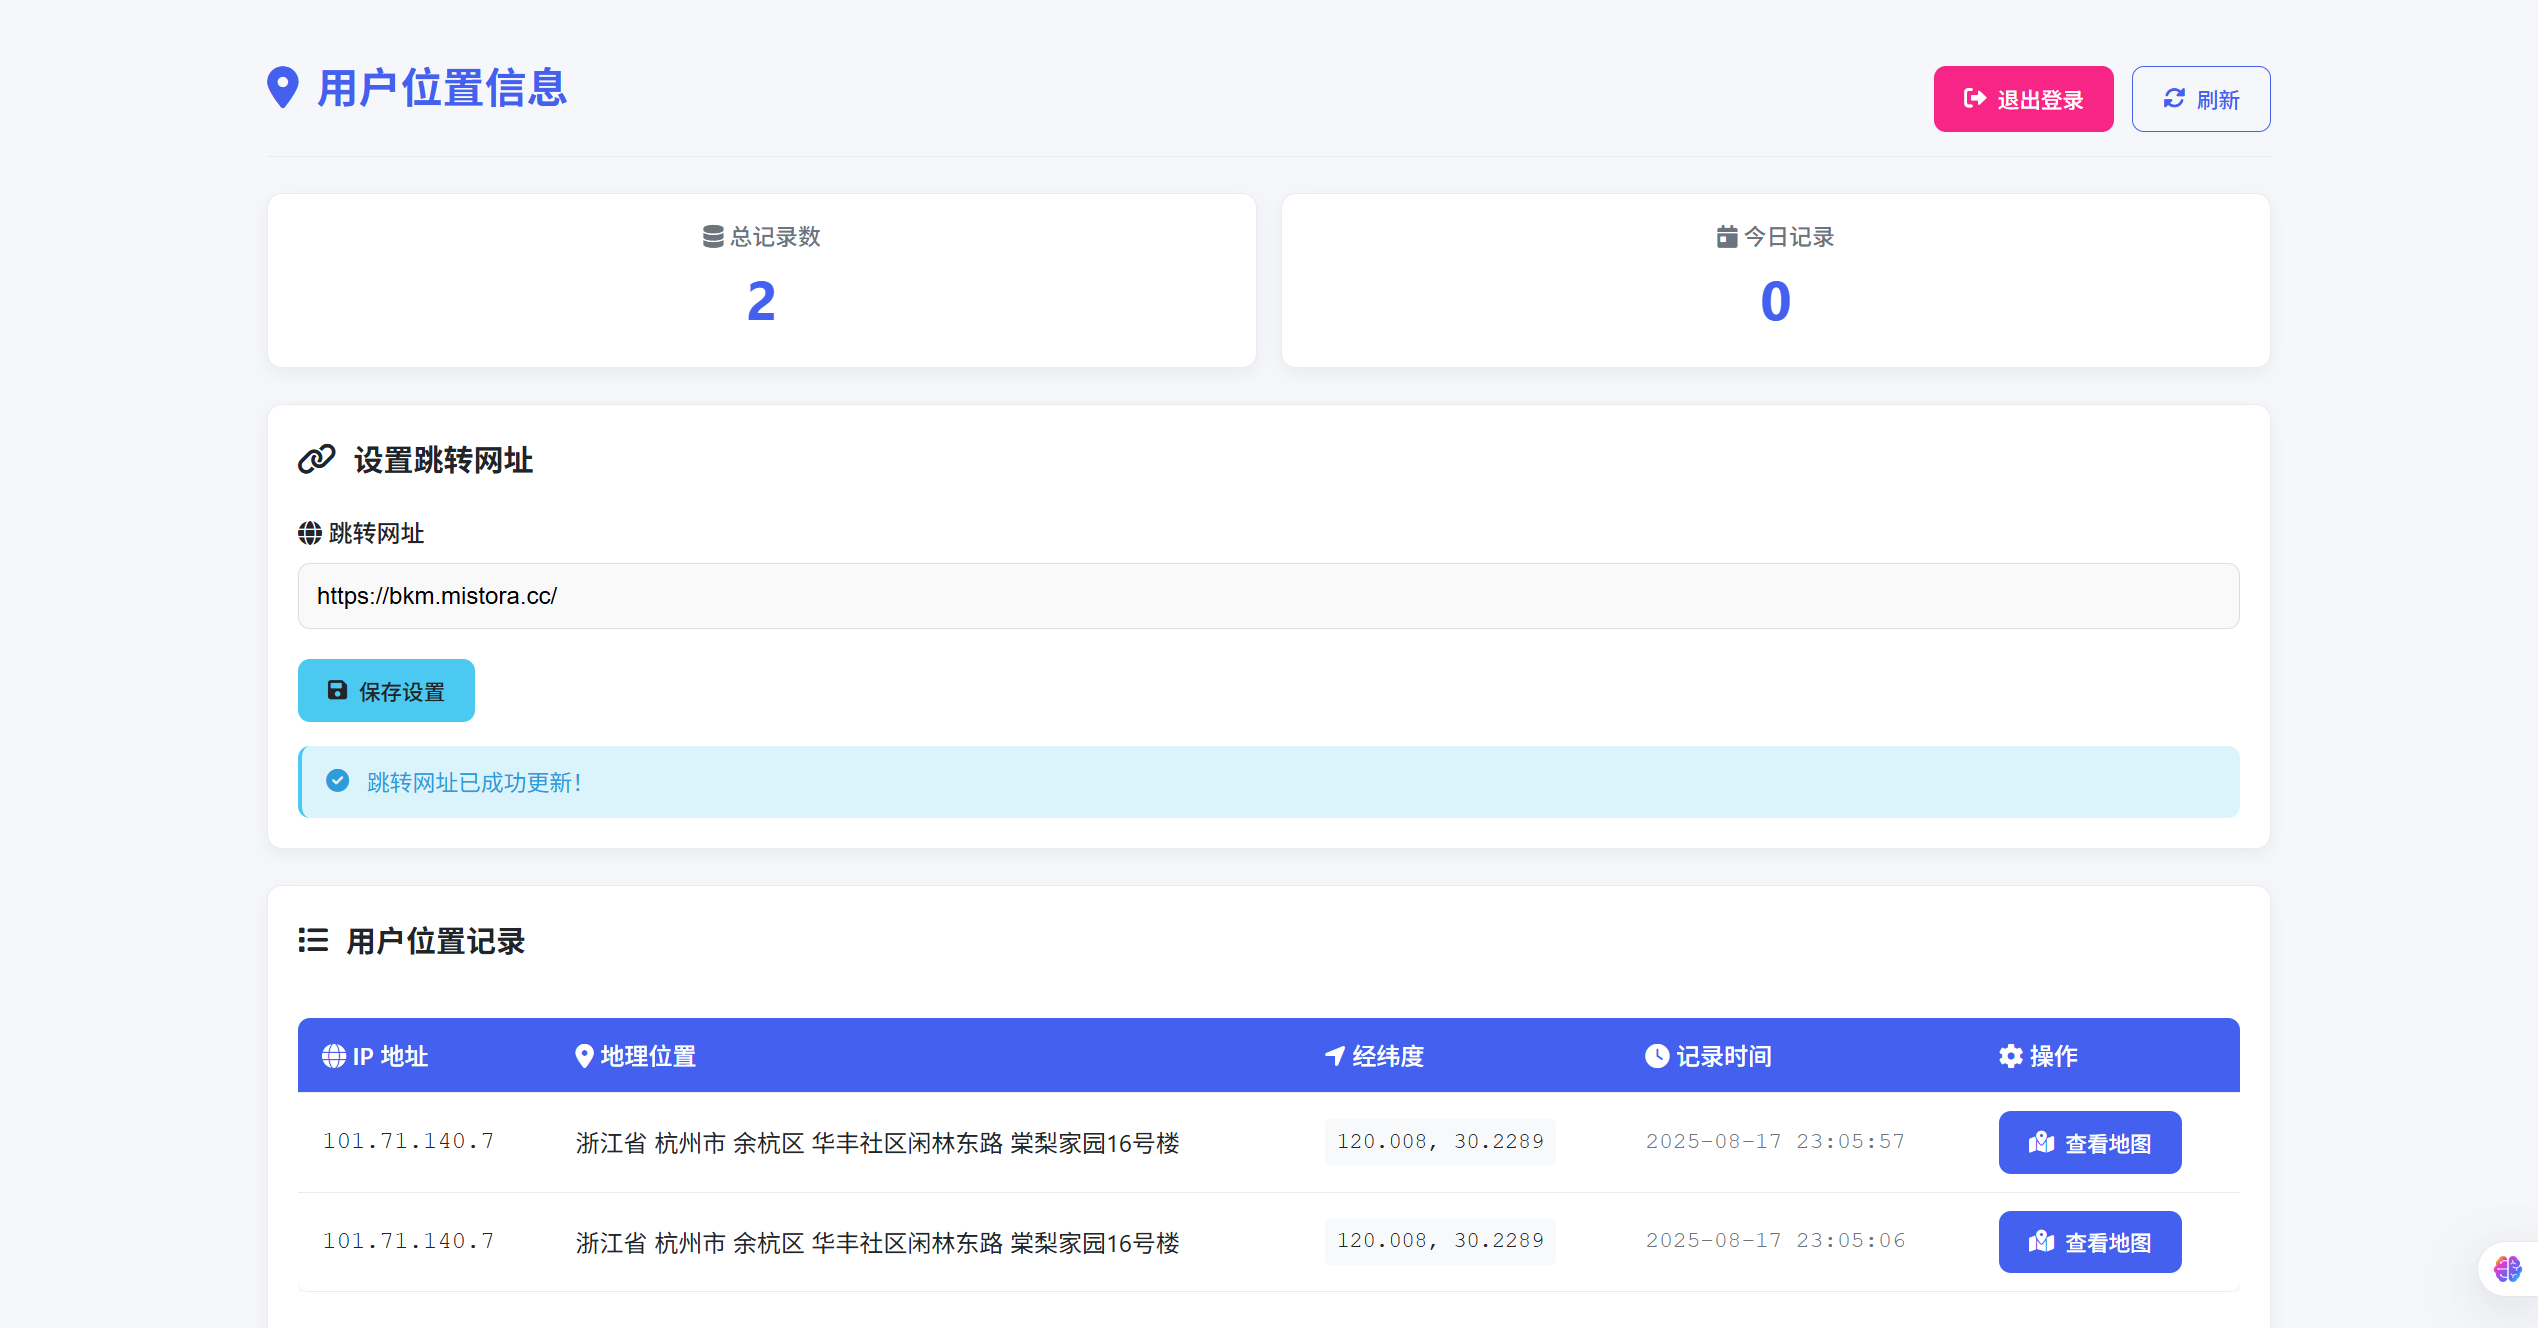Viewport: 2542px width, 1328px height.
Task: Click the gear icon in the 操作 column header
Action: click(2010, 1056)
